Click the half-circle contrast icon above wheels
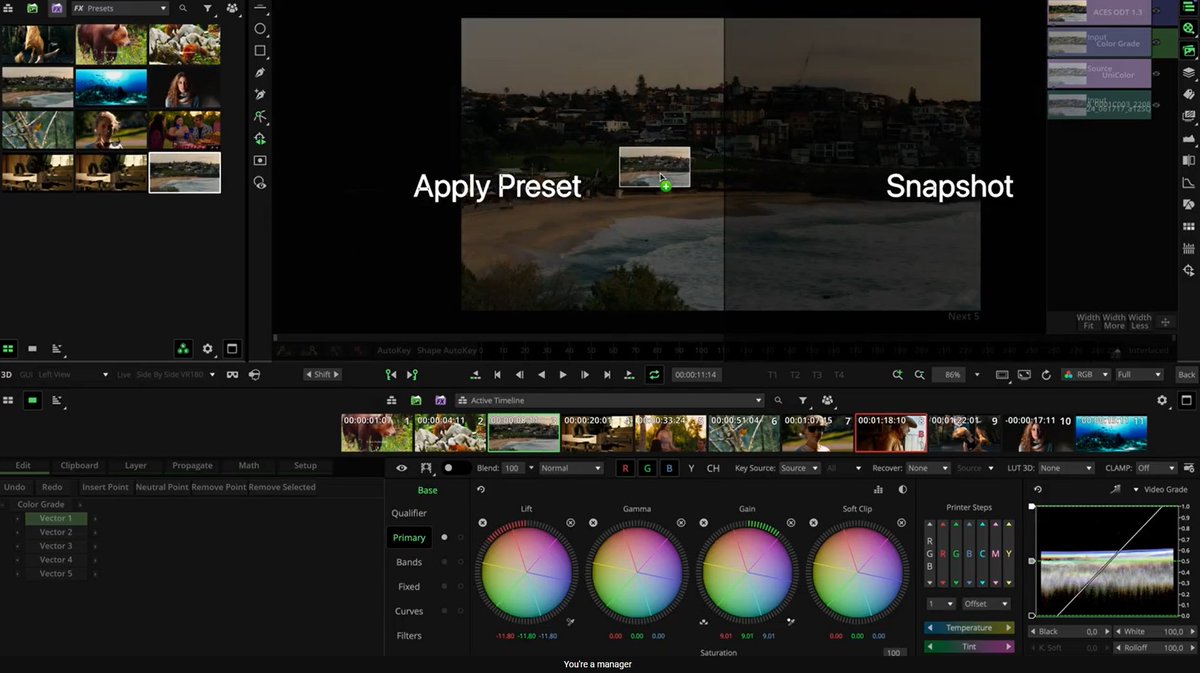Image resolution: width=1200 pixels, height=673 pixels. click(903, 490)
